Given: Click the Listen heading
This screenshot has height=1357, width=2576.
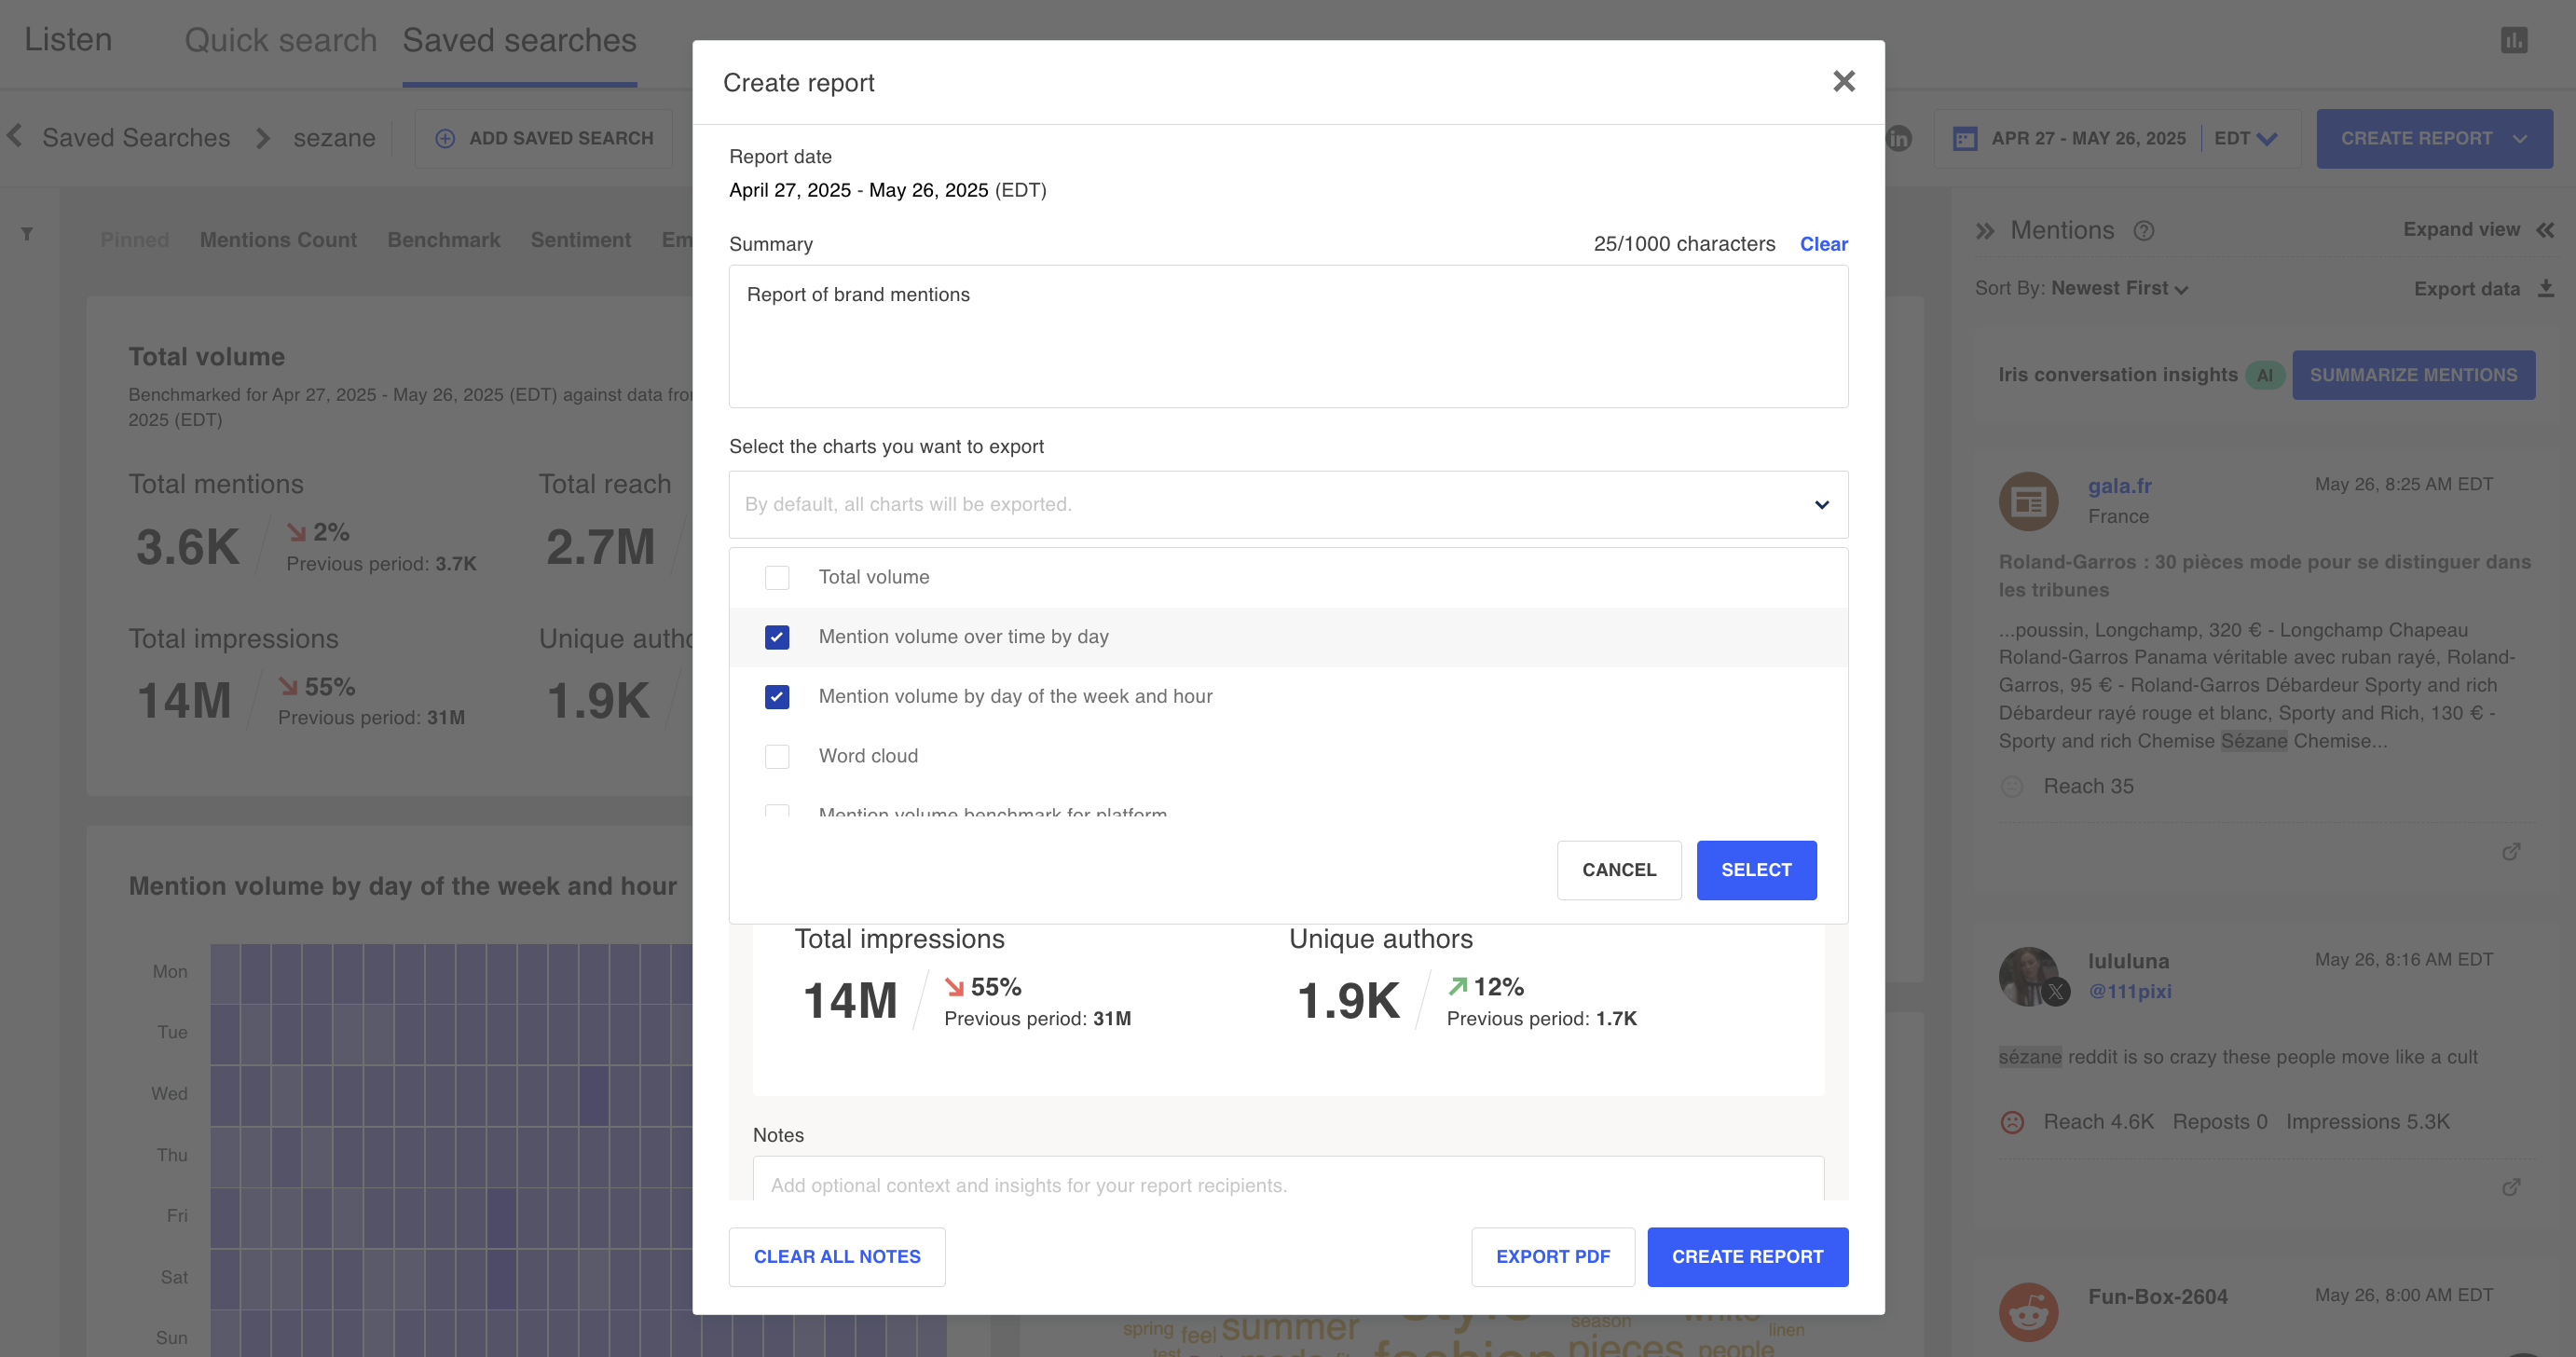Looking at the screenshot, I should tap(68, 40).
